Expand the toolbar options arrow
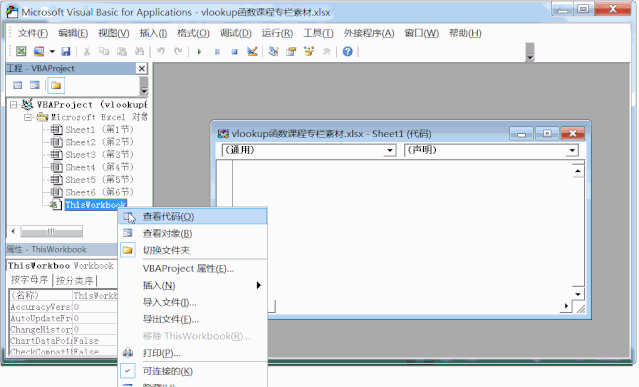 coord(530,58)
